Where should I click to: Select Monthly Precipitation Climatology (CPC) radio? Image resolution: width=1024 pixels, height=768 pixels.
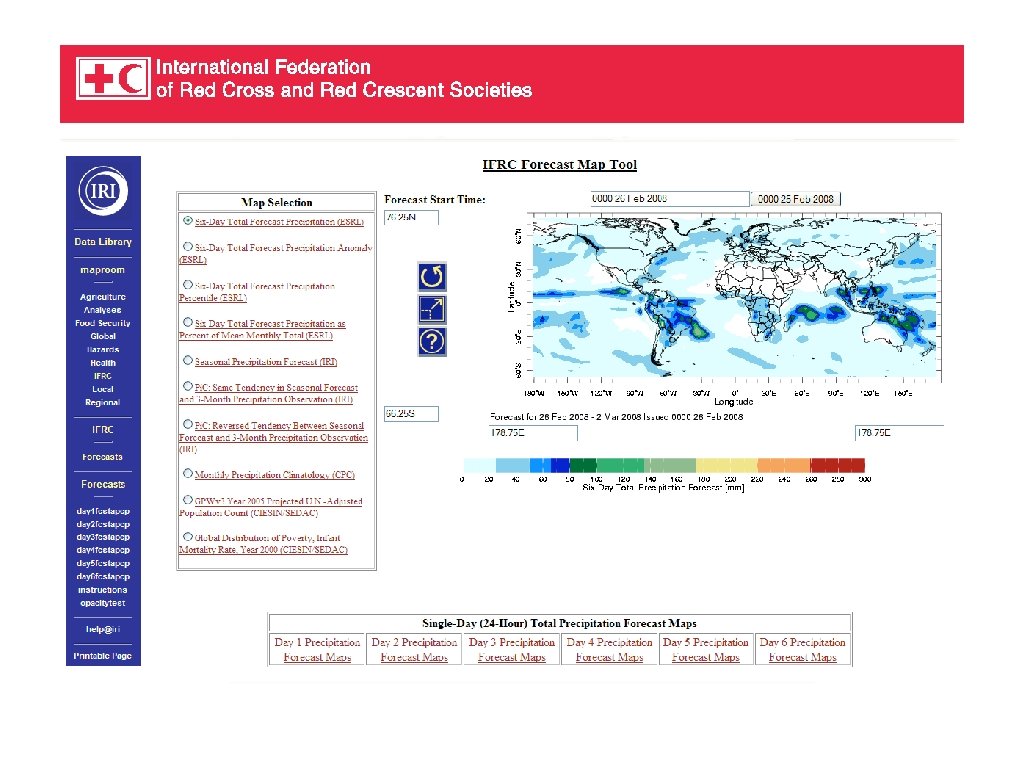[187, 473]
